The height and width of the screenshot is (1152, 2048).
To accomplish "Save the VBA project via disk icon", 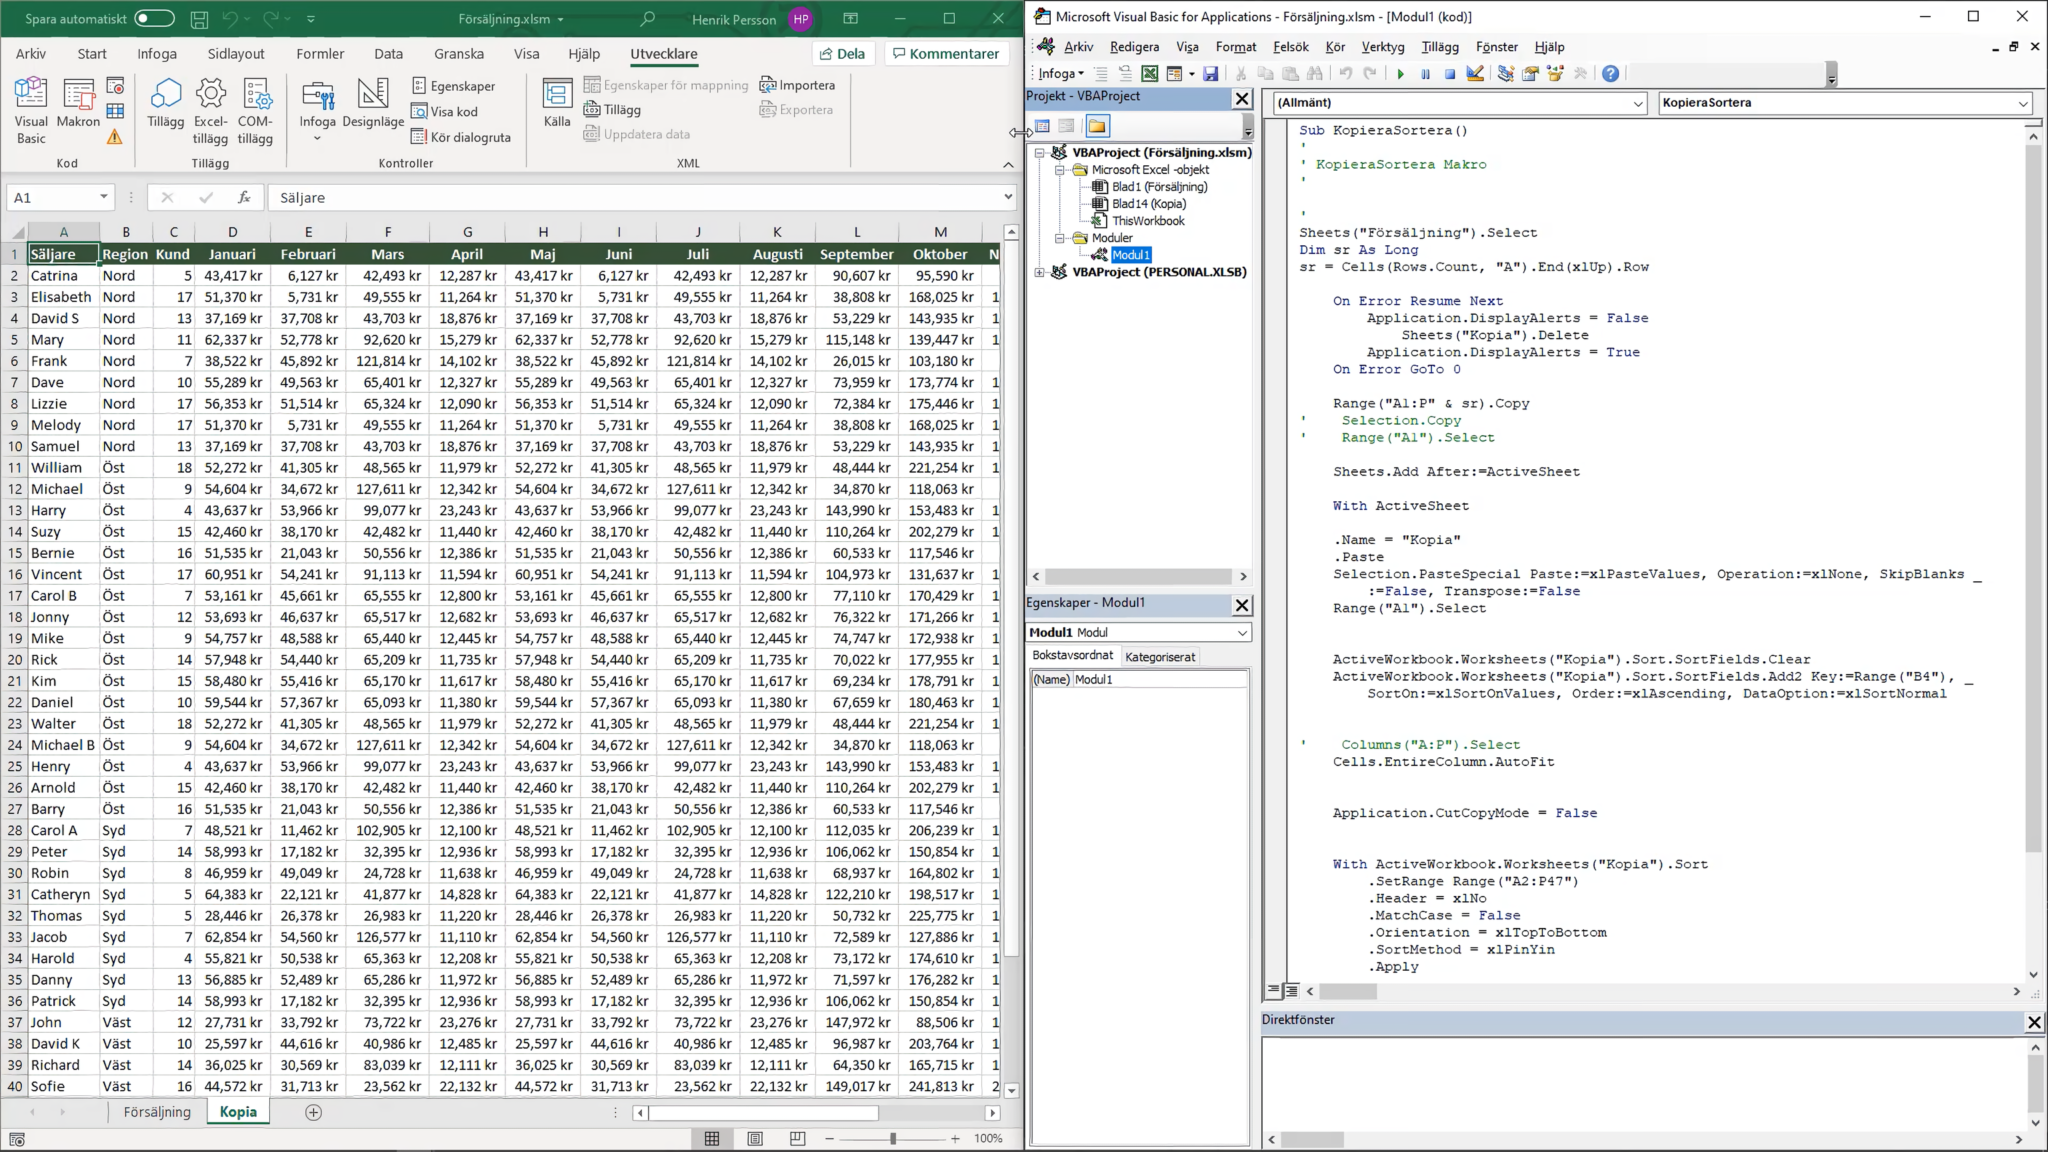I will (x=1210, y=74).
